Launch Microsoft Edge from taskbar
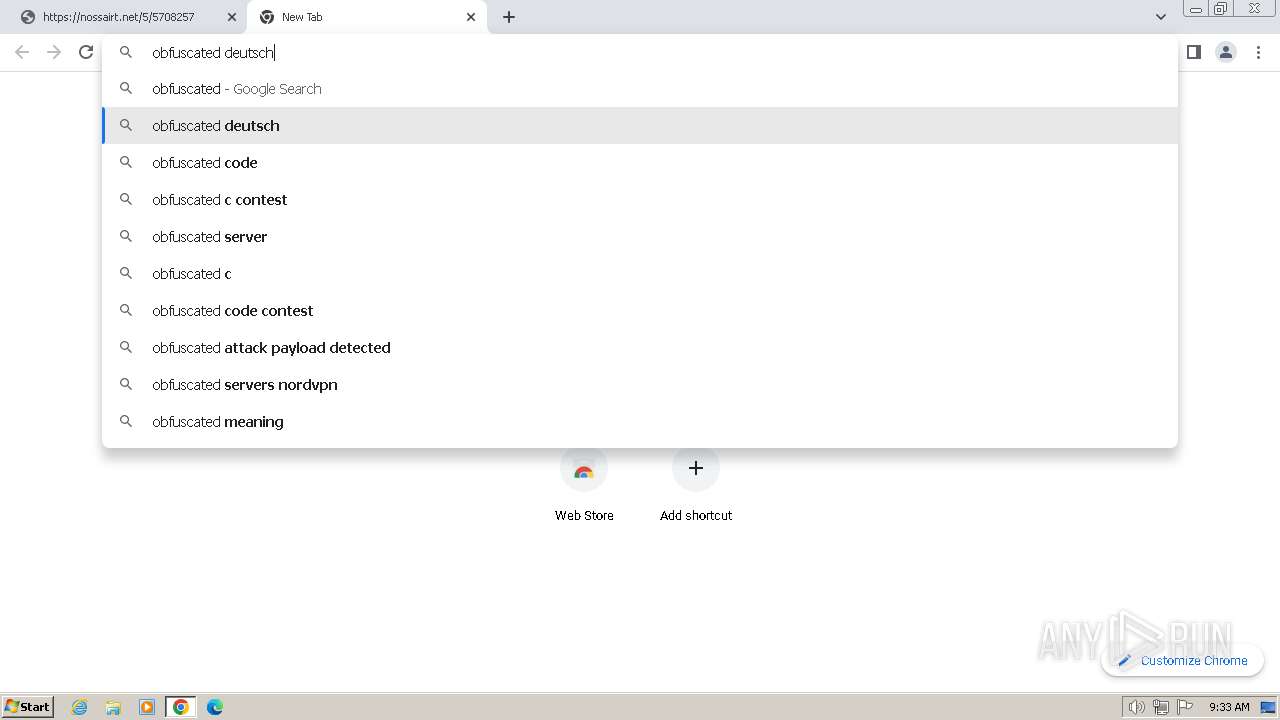The width and height of the screenshot is (1280, 720). pos(215,707)
